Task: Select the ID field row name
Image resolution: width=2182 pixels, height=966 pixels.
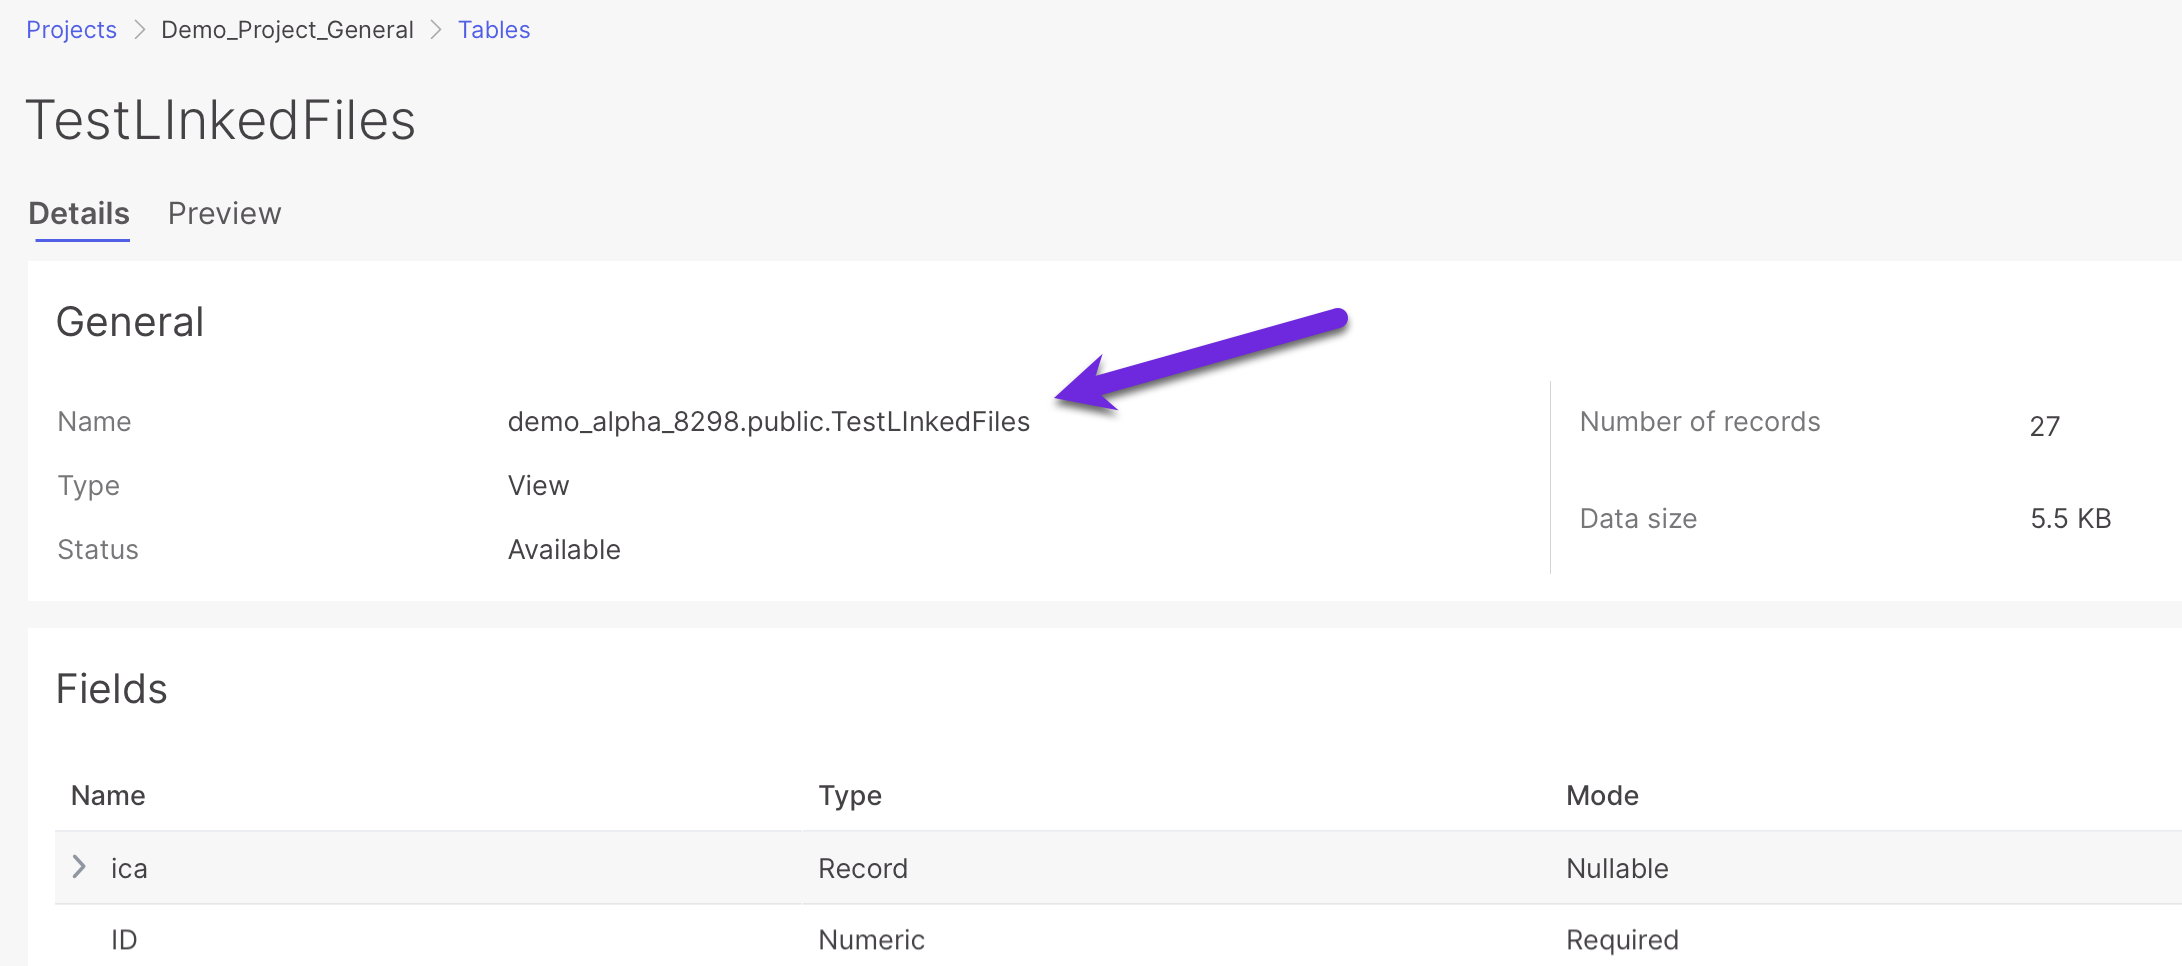Action: [x=124, y=940]
